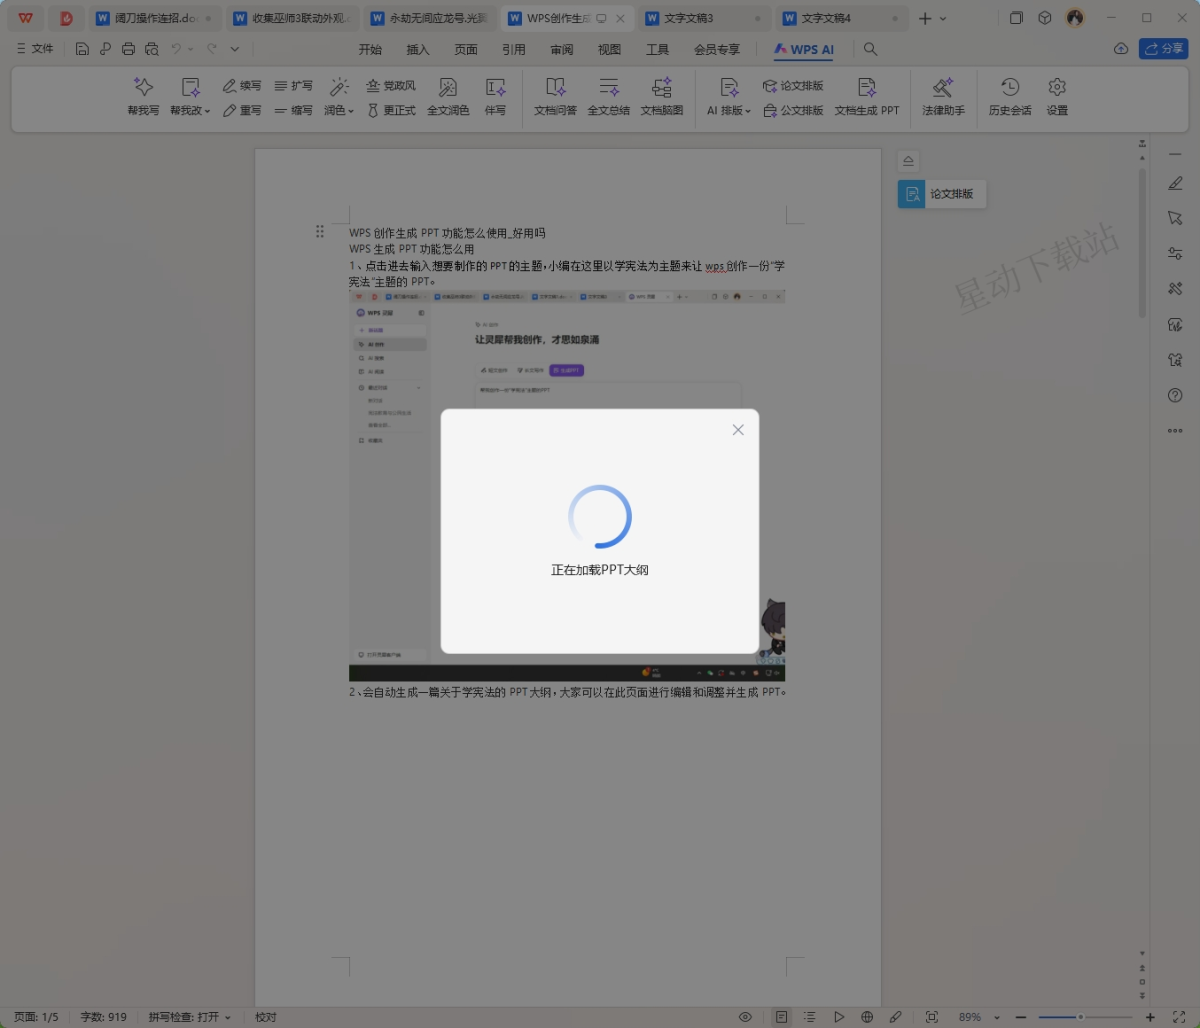Open the 拼写检查 dropdown in status bar

point(190,1017)
